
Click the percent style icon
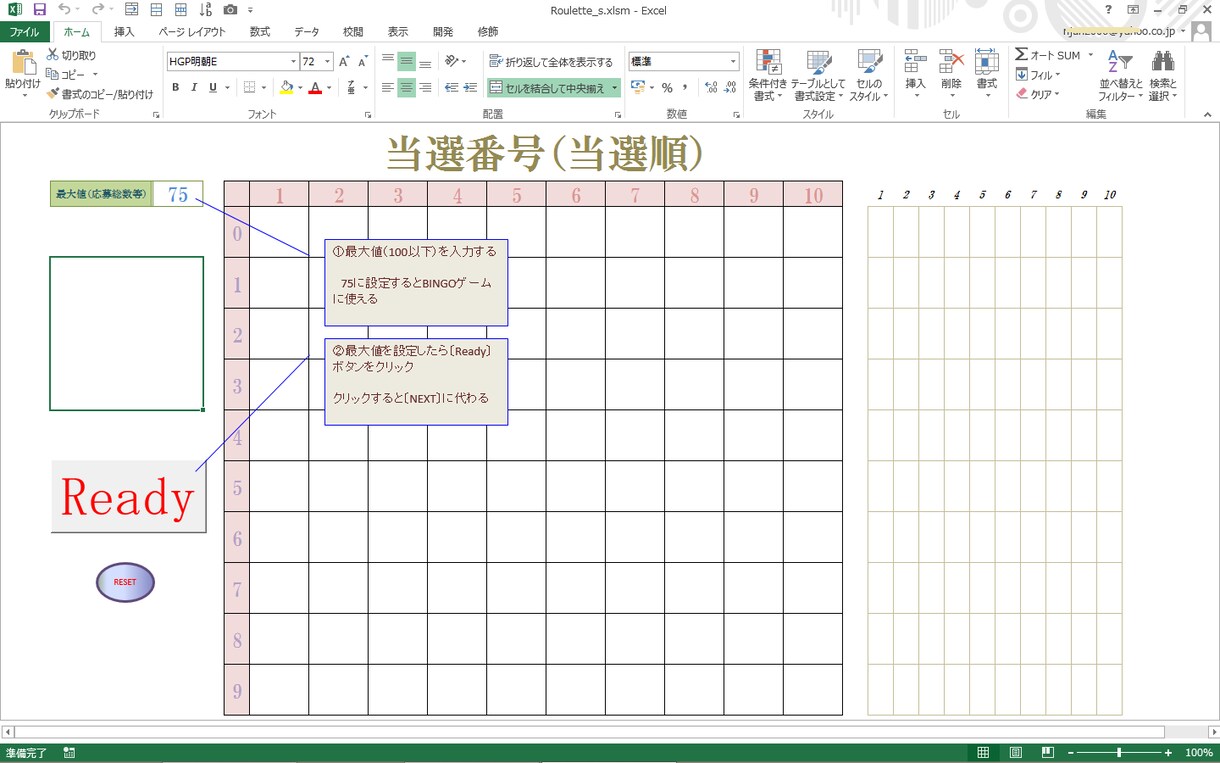coord(667,88)
